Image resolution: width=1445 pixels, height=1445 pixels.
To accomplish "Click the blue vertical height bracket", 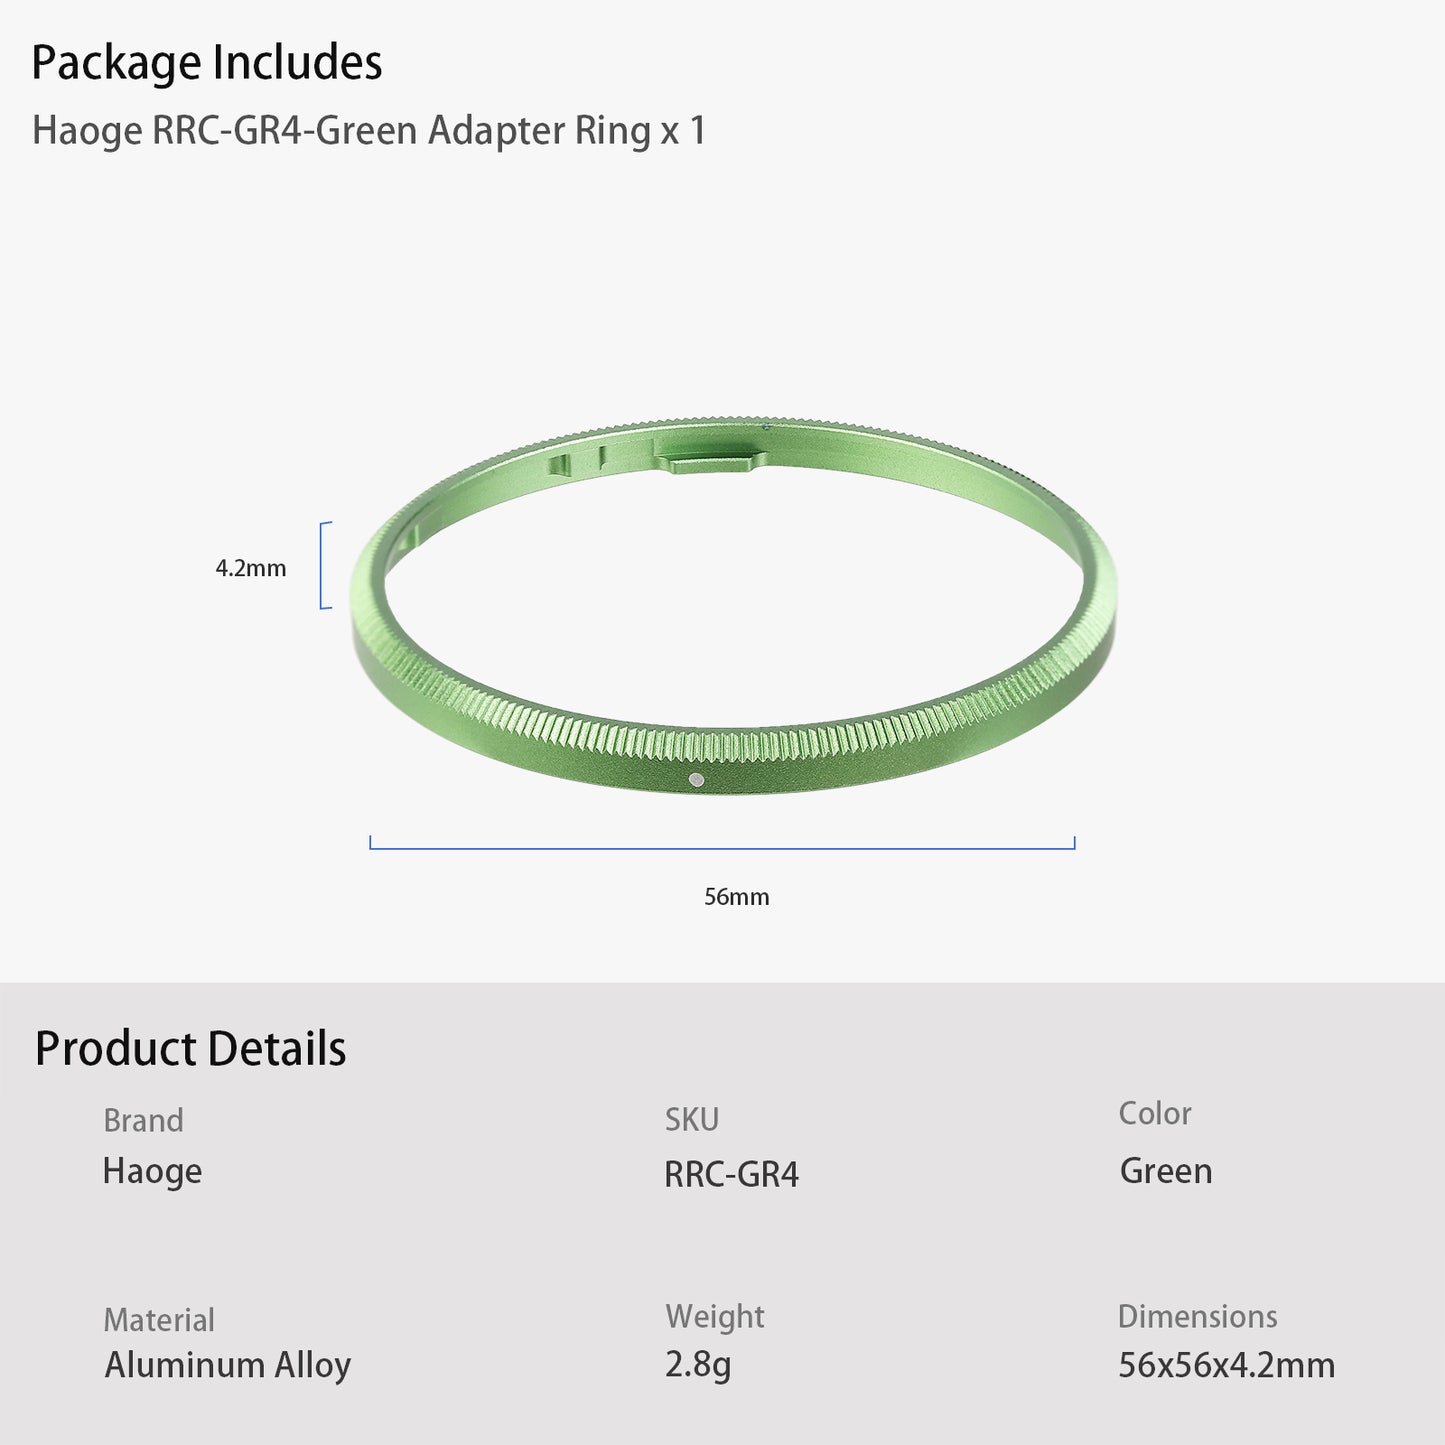I will pos(322,565).
